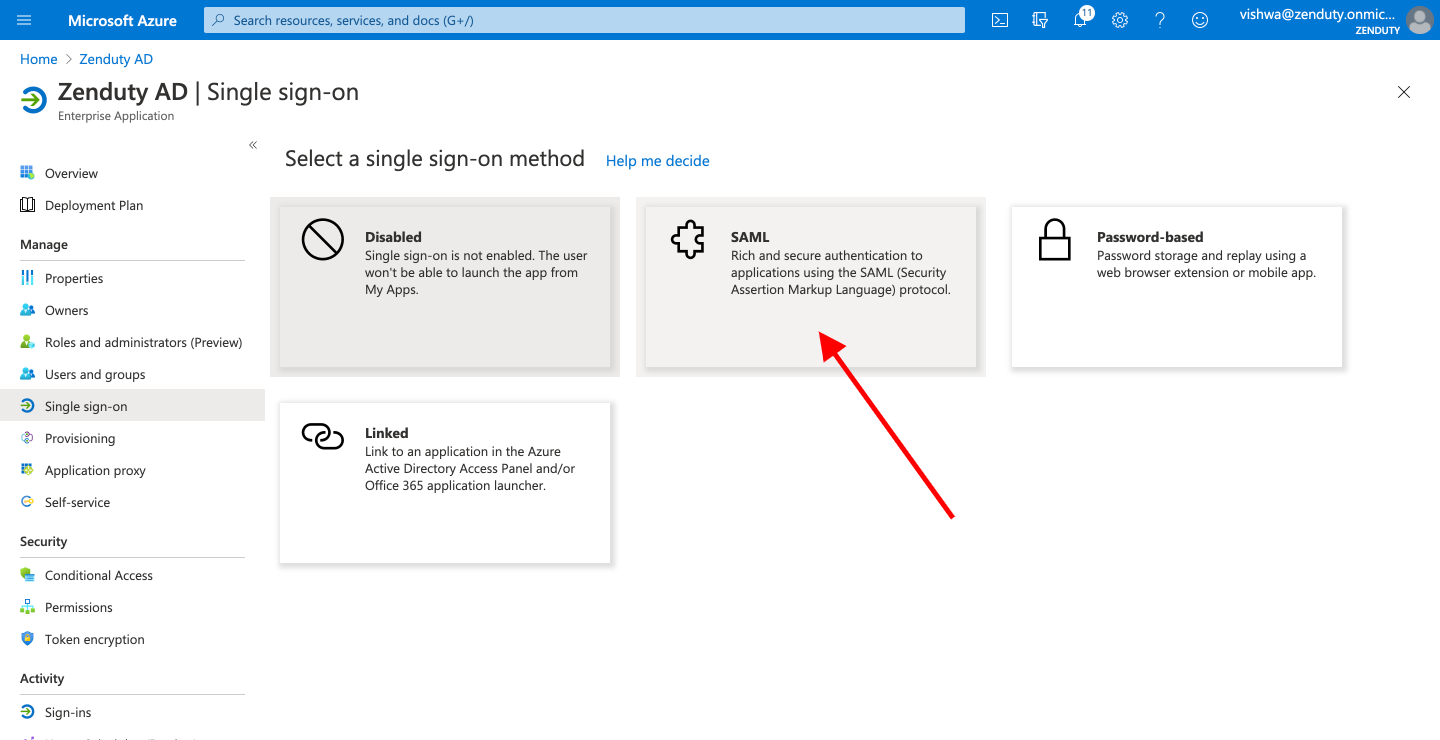Screen dimensions: 1440x740
Task: Launch Cloud Shell from the top bar
Action: (1000, 20)
